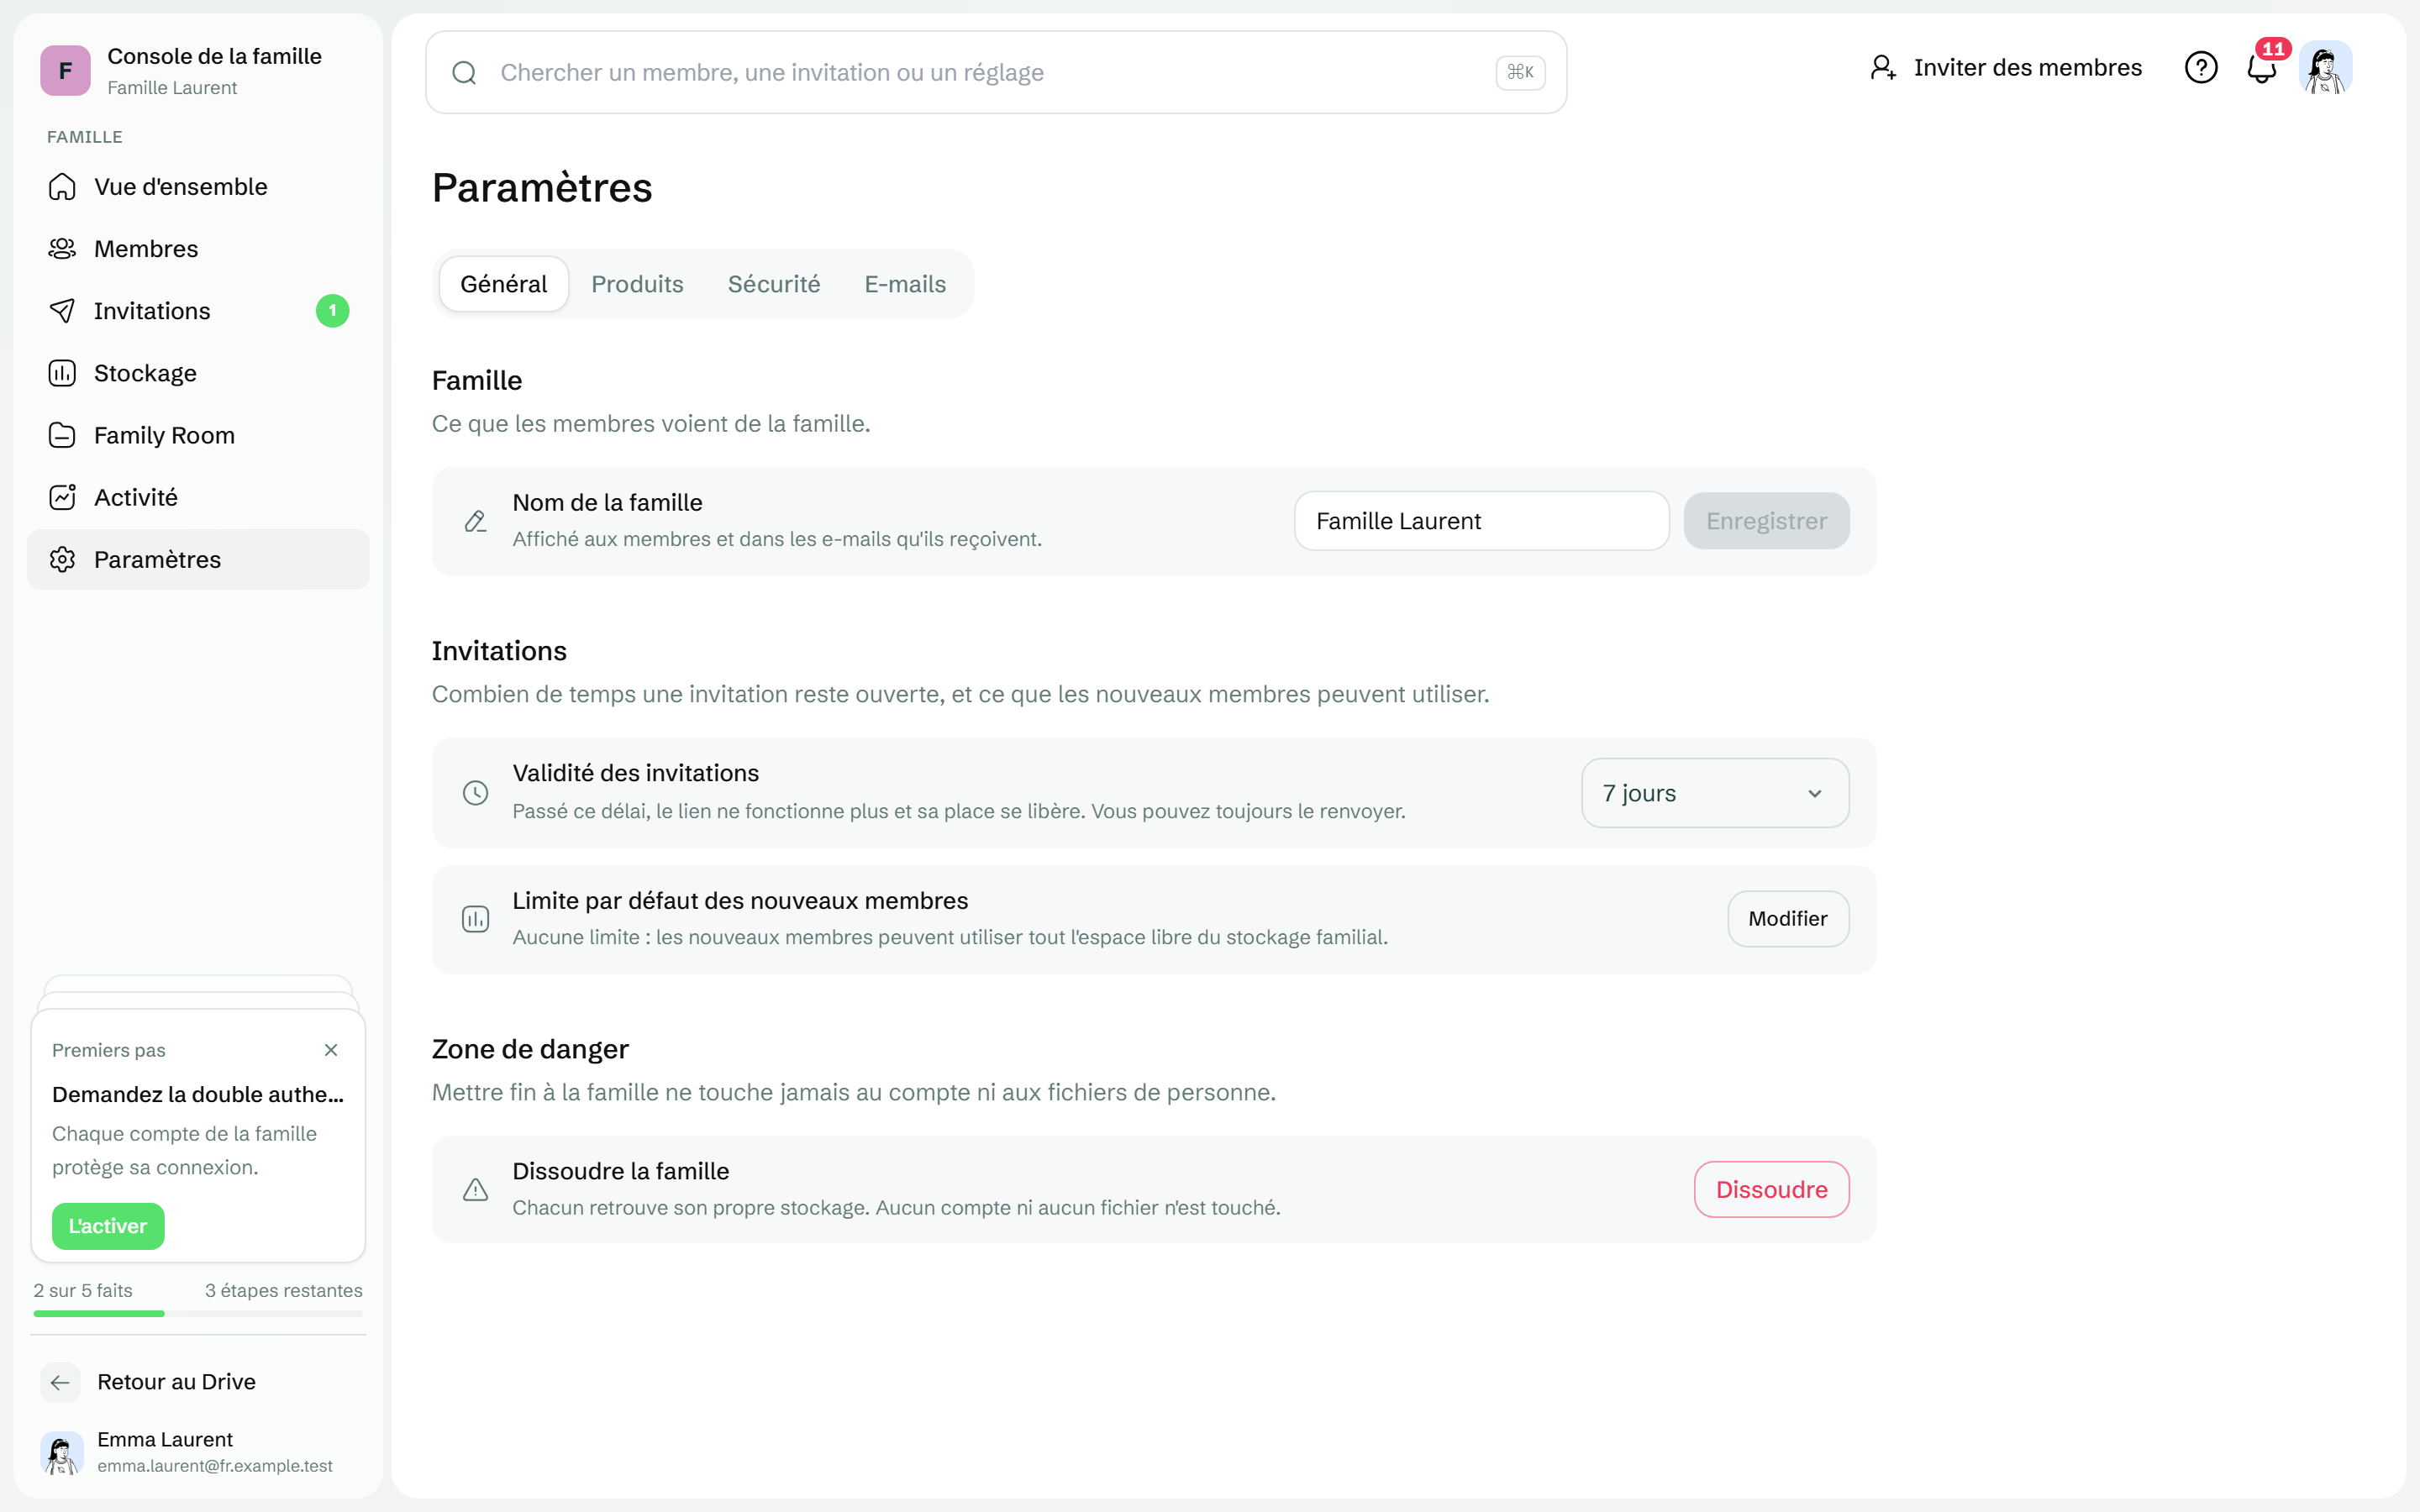Expand the 7 jours validity dropdown
2420x1512 pixels.
tap(1715, 793)
